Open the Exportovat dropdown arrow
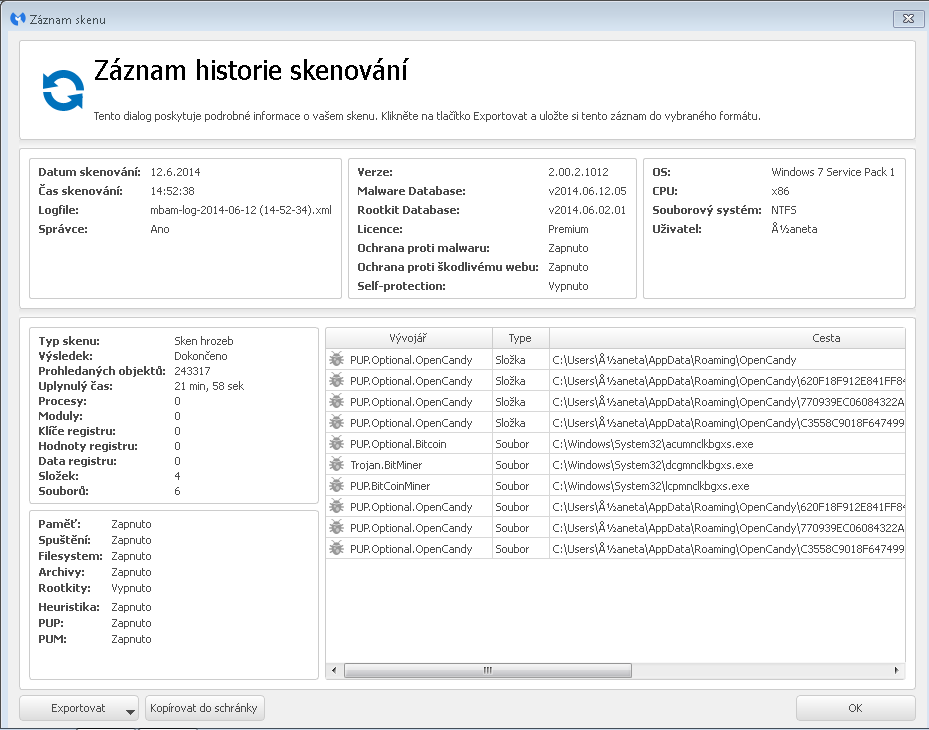Image resolution: width=929 pixels, height=730 pixels. click(x=131, y=710)
